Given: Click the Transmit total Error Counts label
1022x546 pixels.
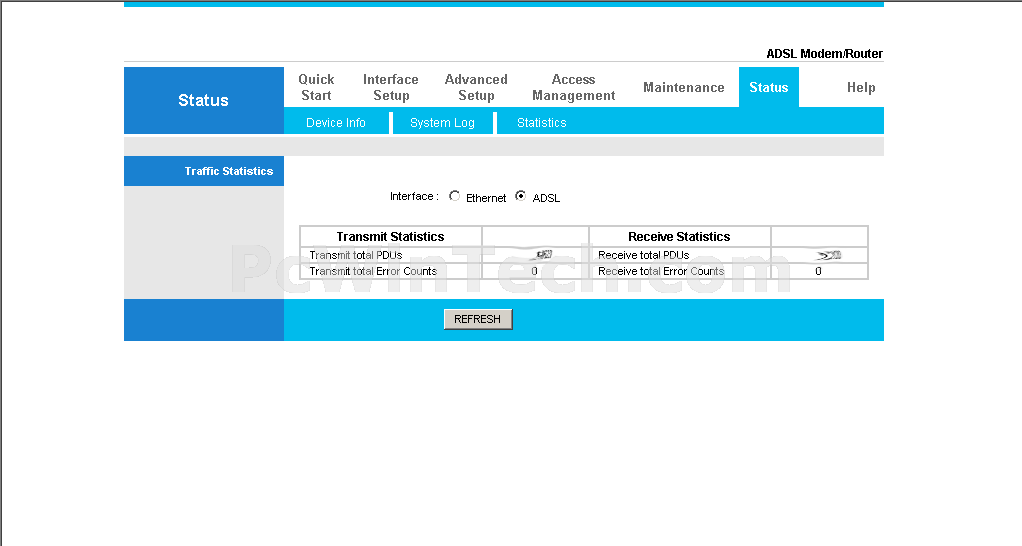Looking at the screenshot, I should pos(373,271).
